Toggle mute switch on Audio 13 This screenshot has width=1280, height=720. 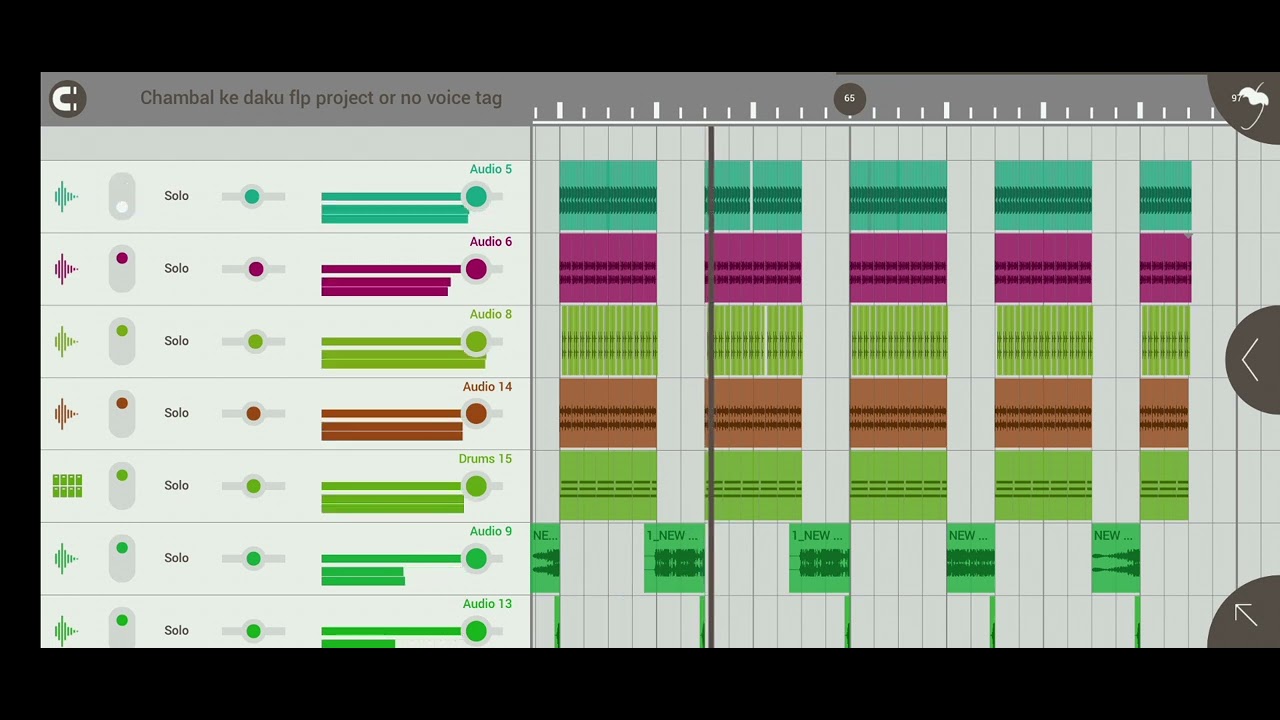[122, 628]
